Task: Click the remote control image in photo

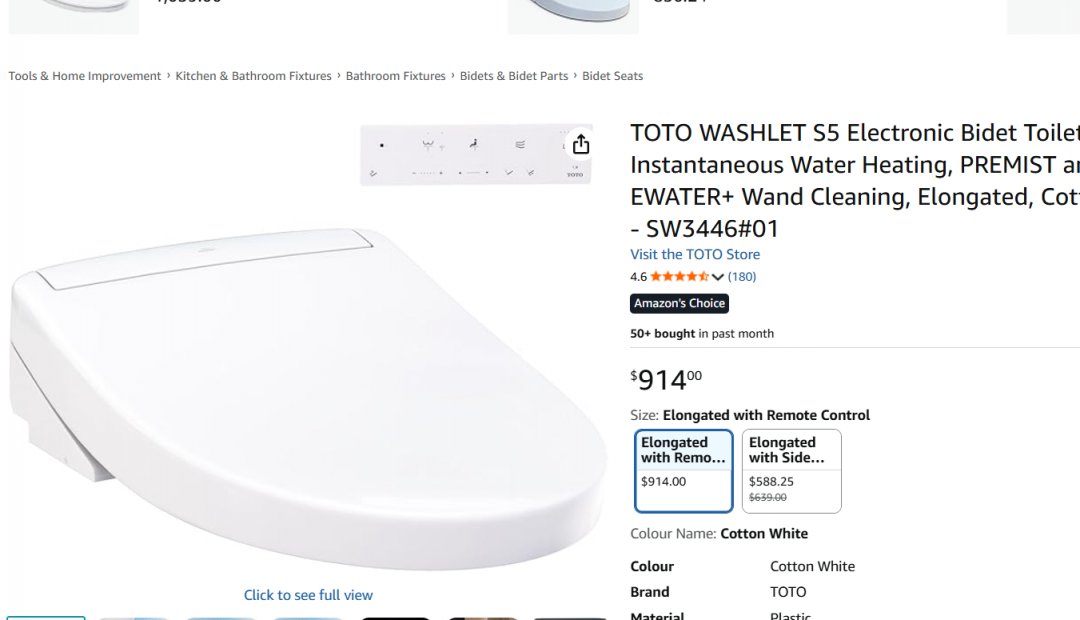Action: coord(476,155)
